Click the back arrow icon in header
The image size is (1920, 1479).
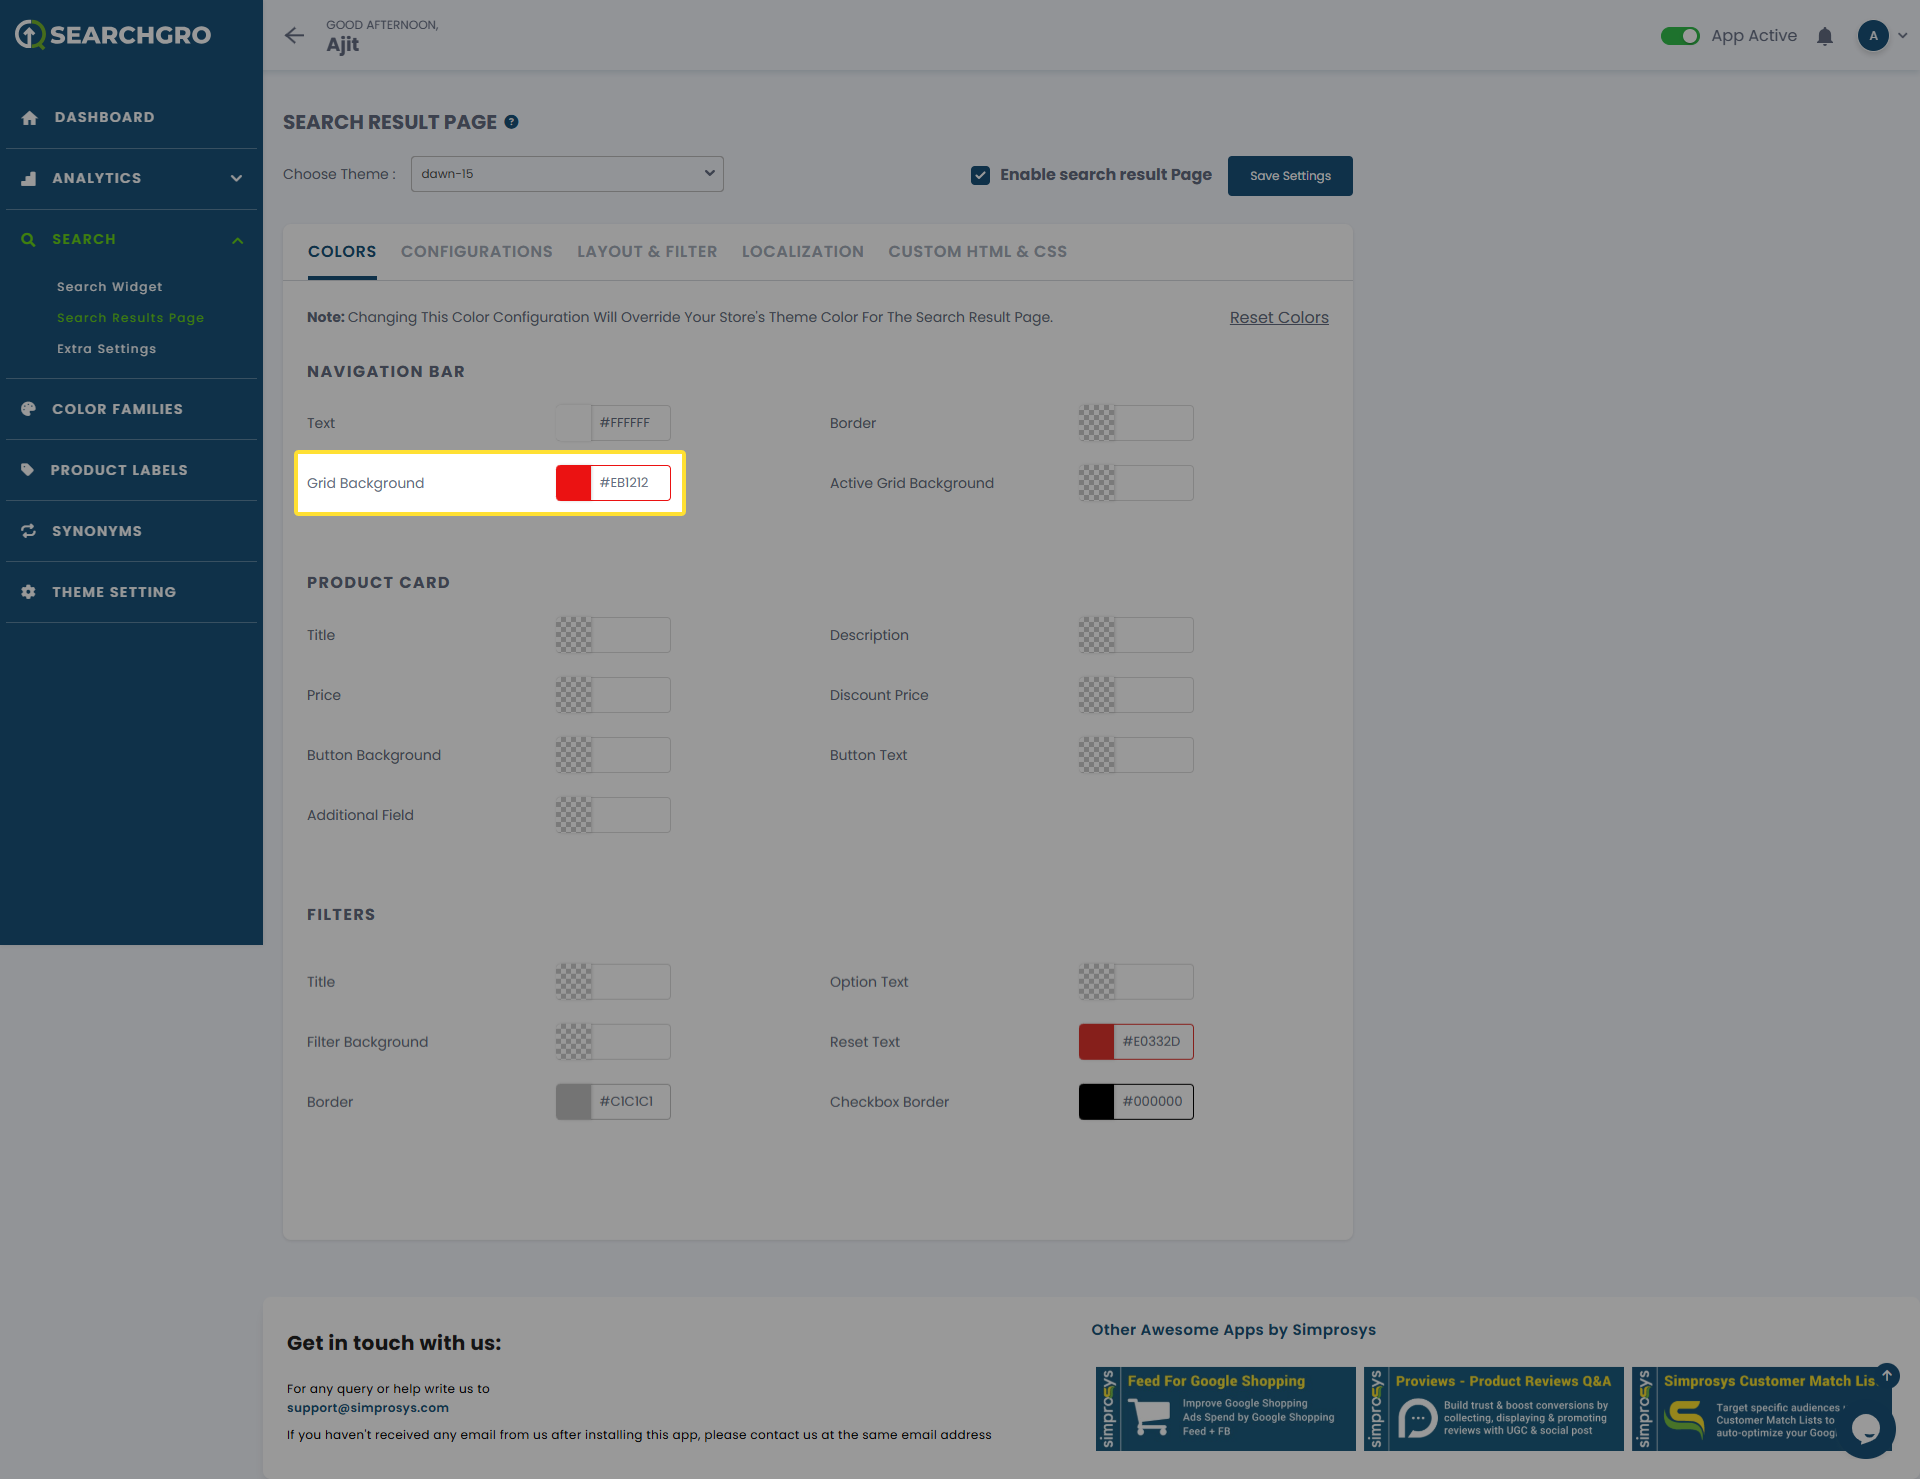294,36
